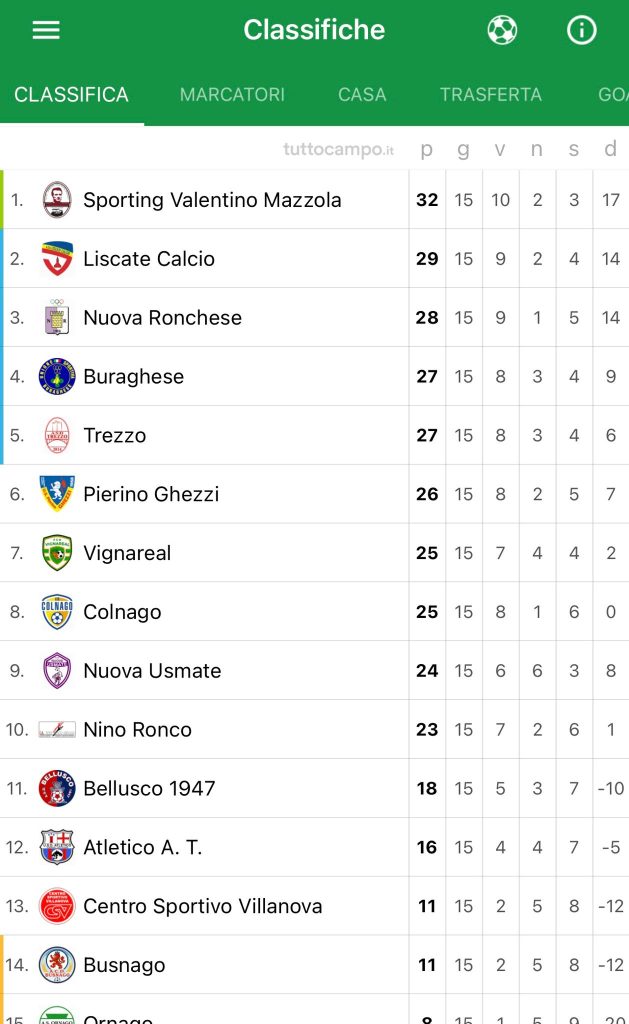The width and height of the screenshot is (629, 1024).
Task: Tap the soccer ball icon
Action: [502, 29]
